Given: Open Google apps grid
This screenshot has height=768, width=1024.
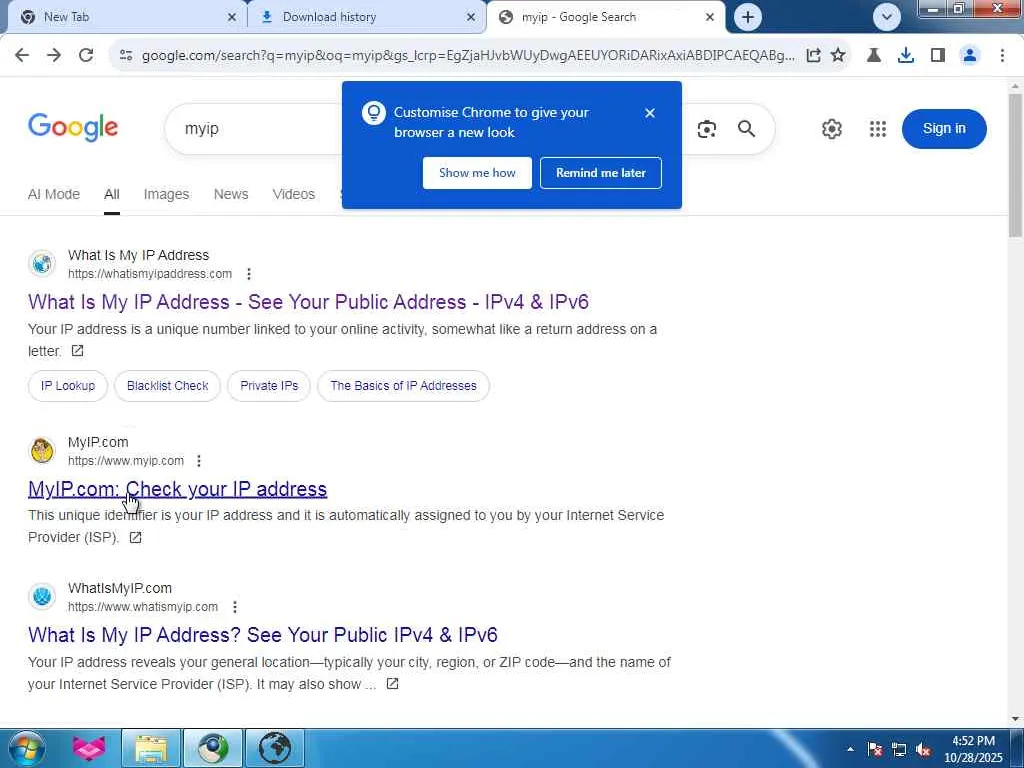Looking at the screenshot, I should pos(878,129).
